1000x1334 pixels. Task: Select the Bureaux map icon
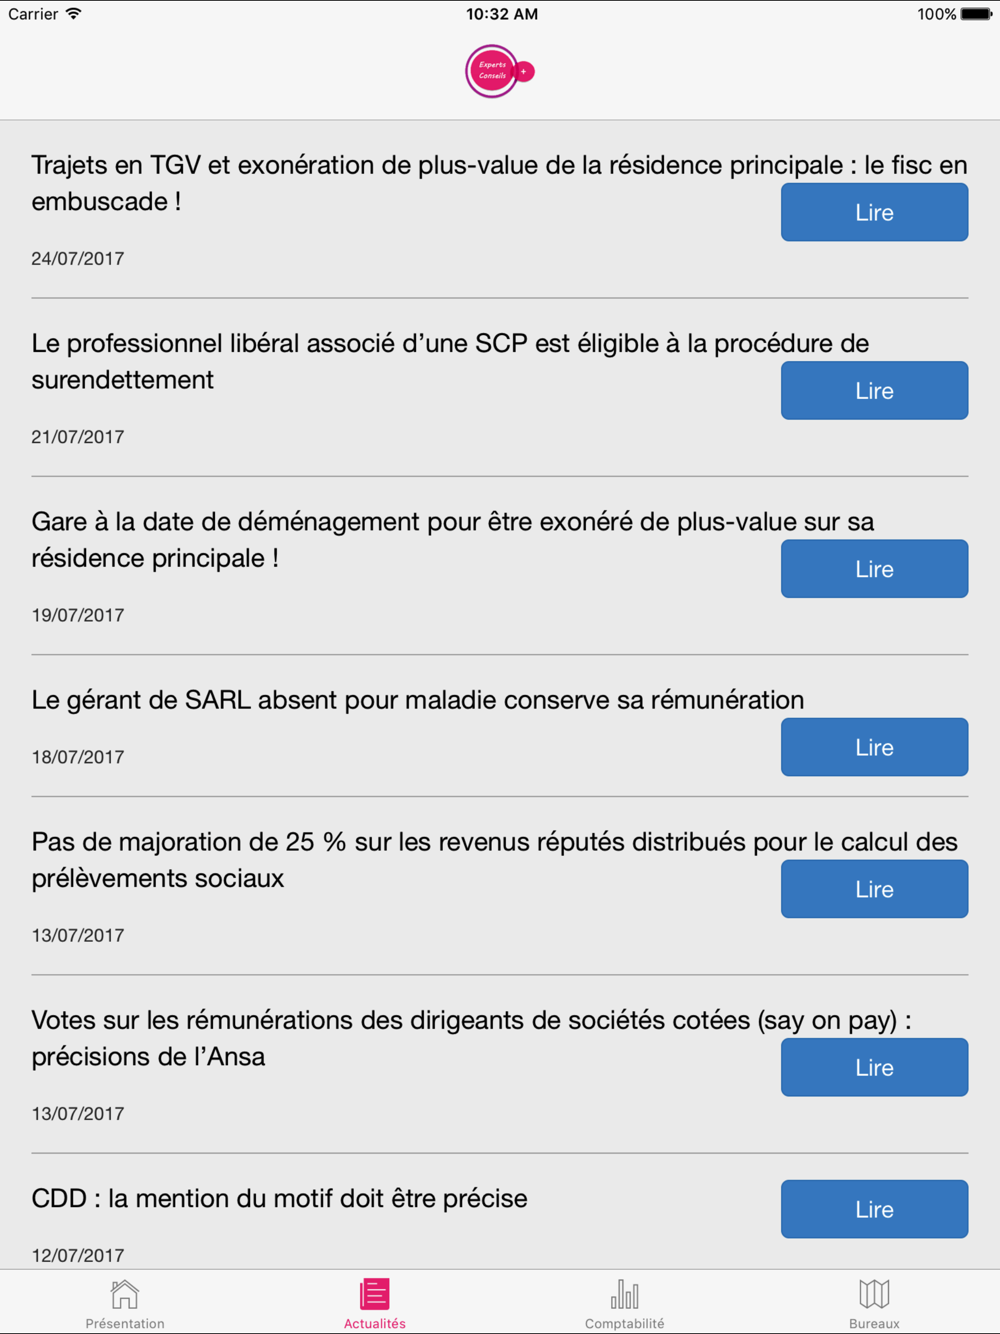pos(874,1294)
